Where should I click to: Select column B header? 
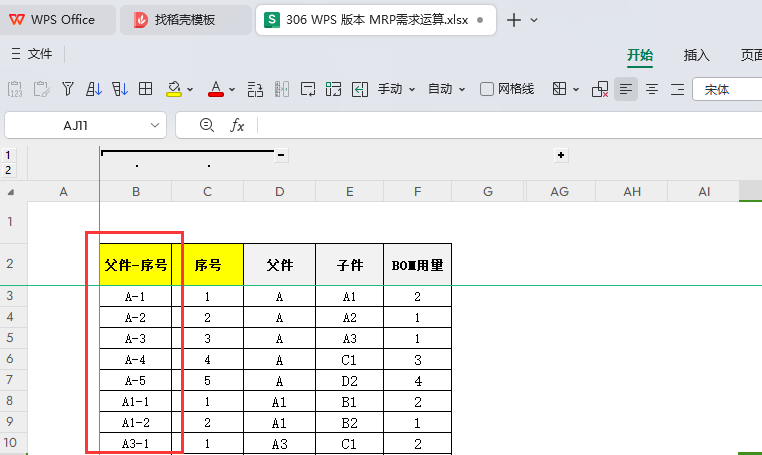click(136, 192)
